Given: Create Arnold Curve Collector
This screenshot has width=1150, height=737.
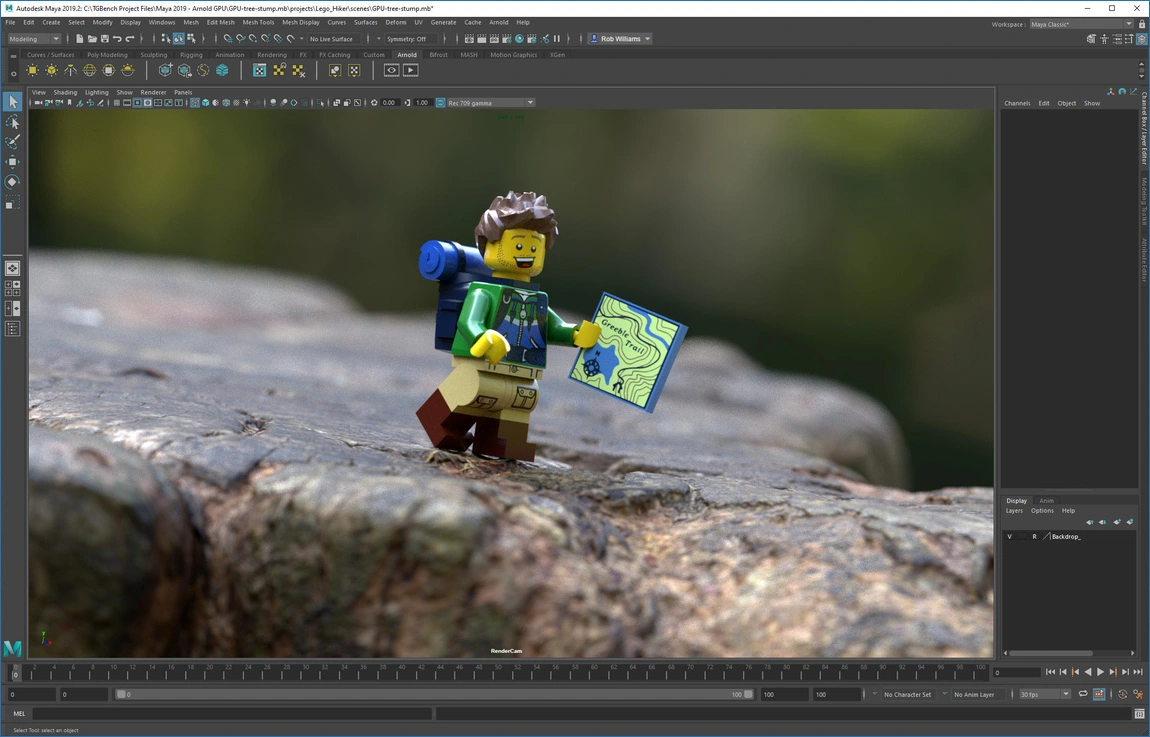Looking at the screenshot, I should tap(203, 70).
